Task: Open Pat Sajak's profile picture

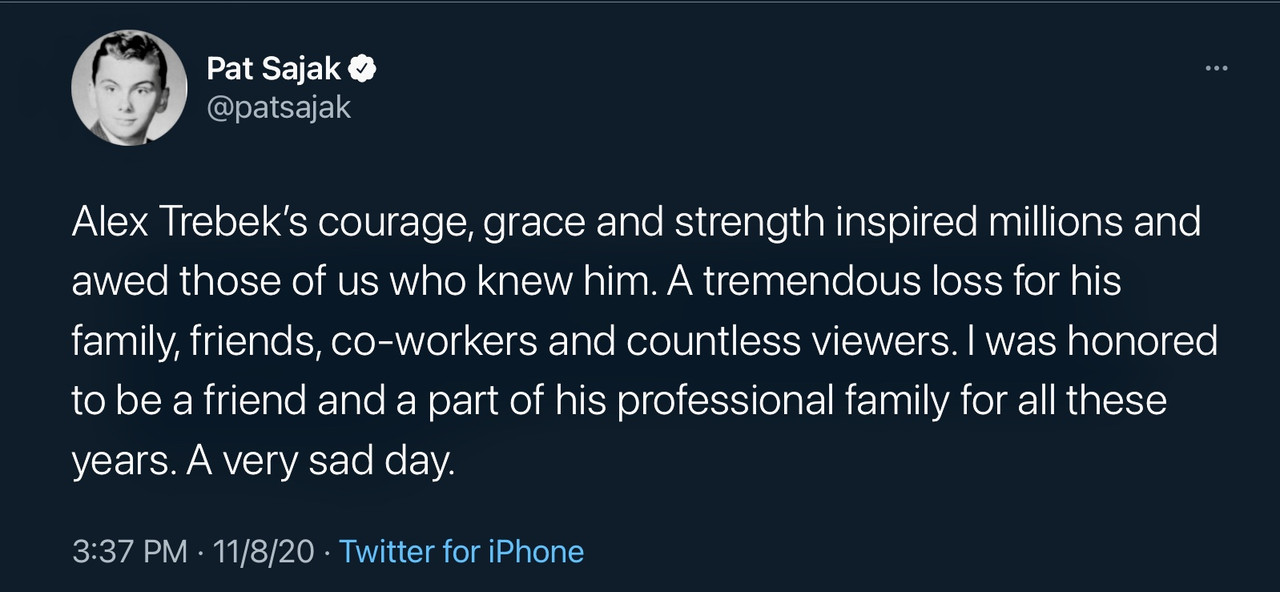Action: 129,88
